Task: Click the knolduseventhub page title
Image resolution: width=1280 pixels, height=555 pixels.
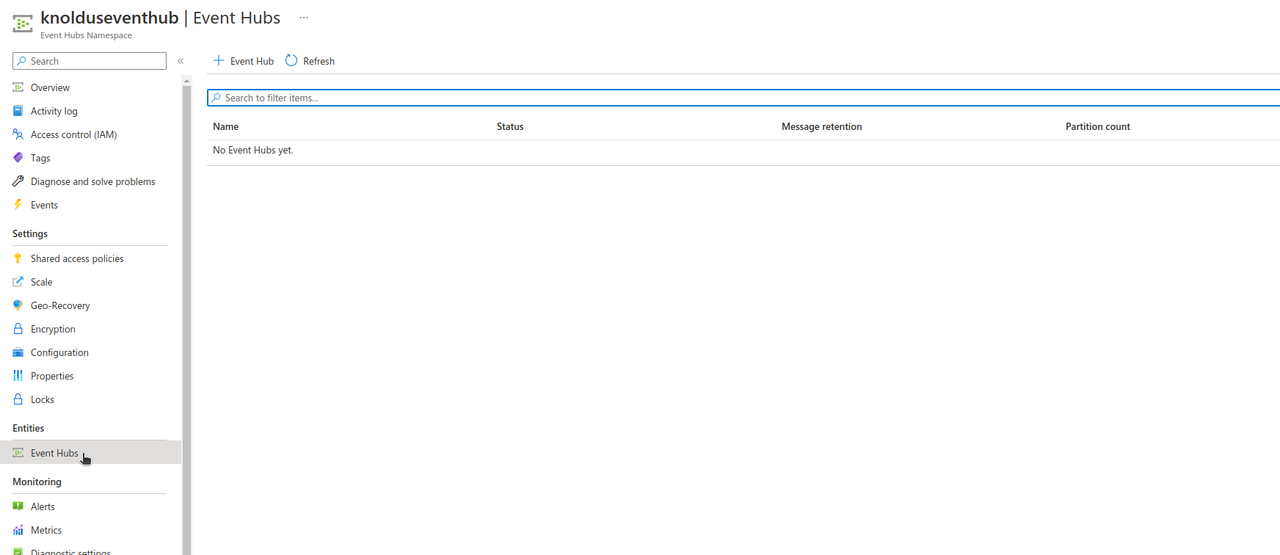Action: tap(110, 18)
